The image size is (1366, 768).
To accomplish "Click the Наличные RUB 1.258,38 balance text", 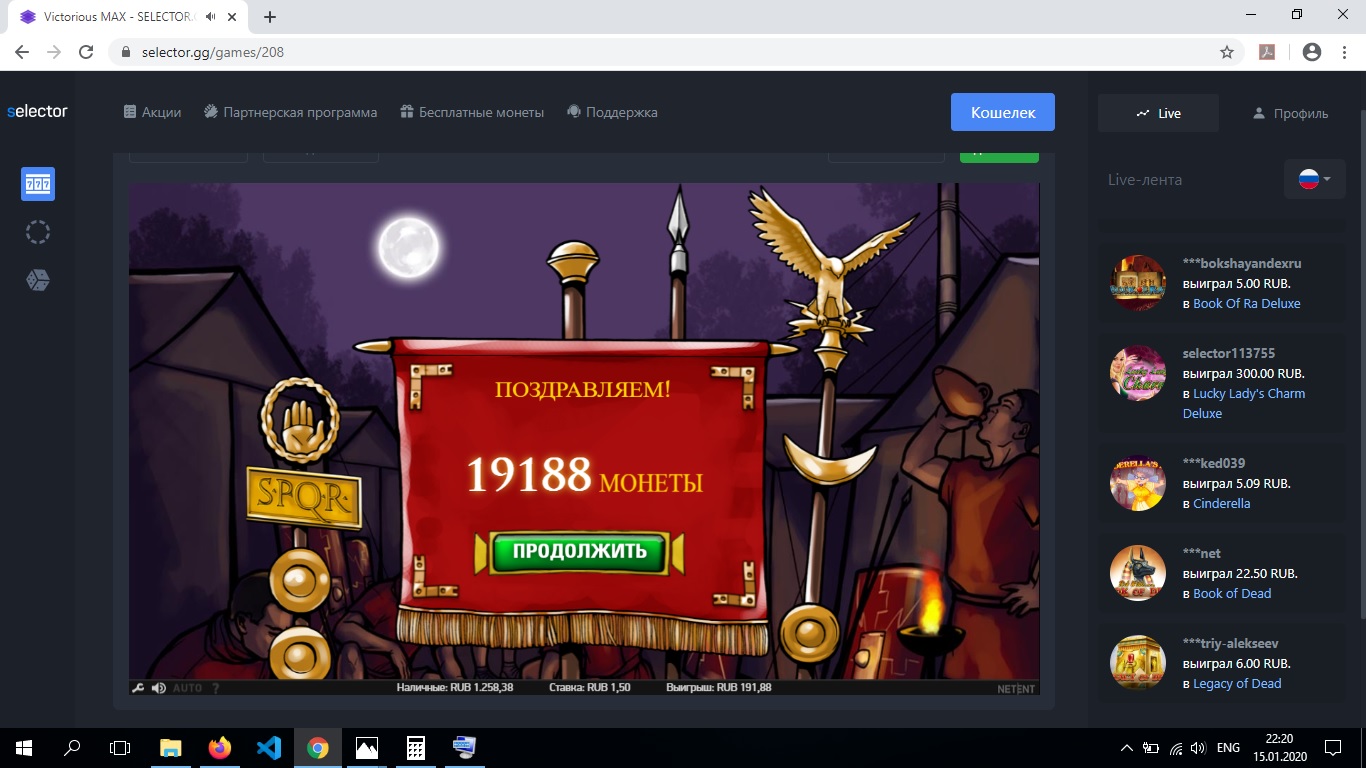I will click(x=455, y=688).
